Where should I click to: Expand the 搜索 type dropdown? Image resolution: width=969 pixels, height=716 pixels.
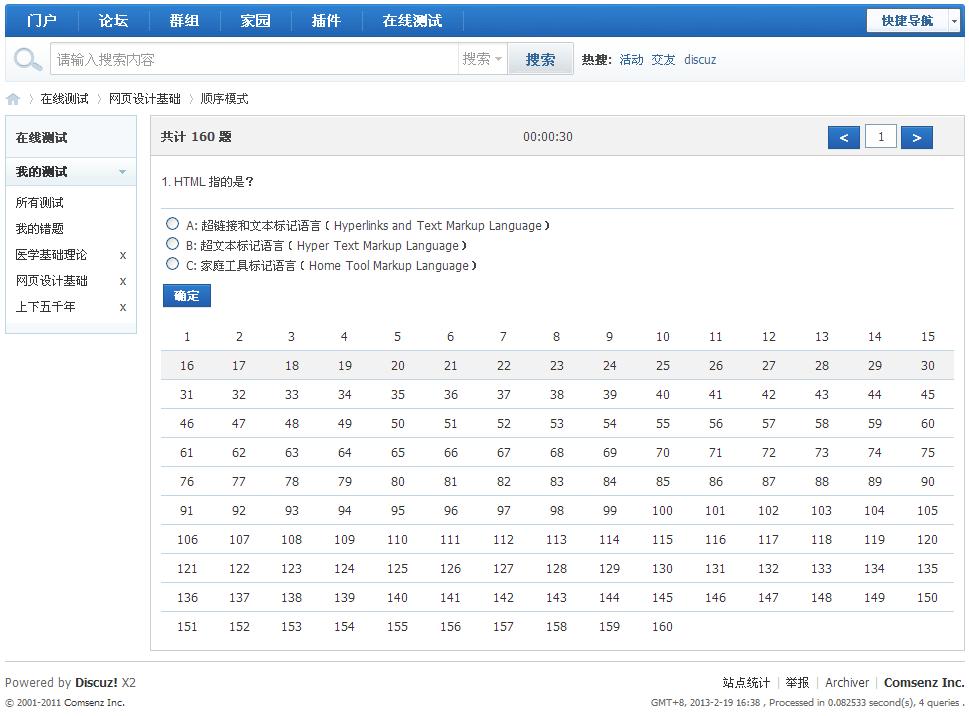click(x=483, y=60)
